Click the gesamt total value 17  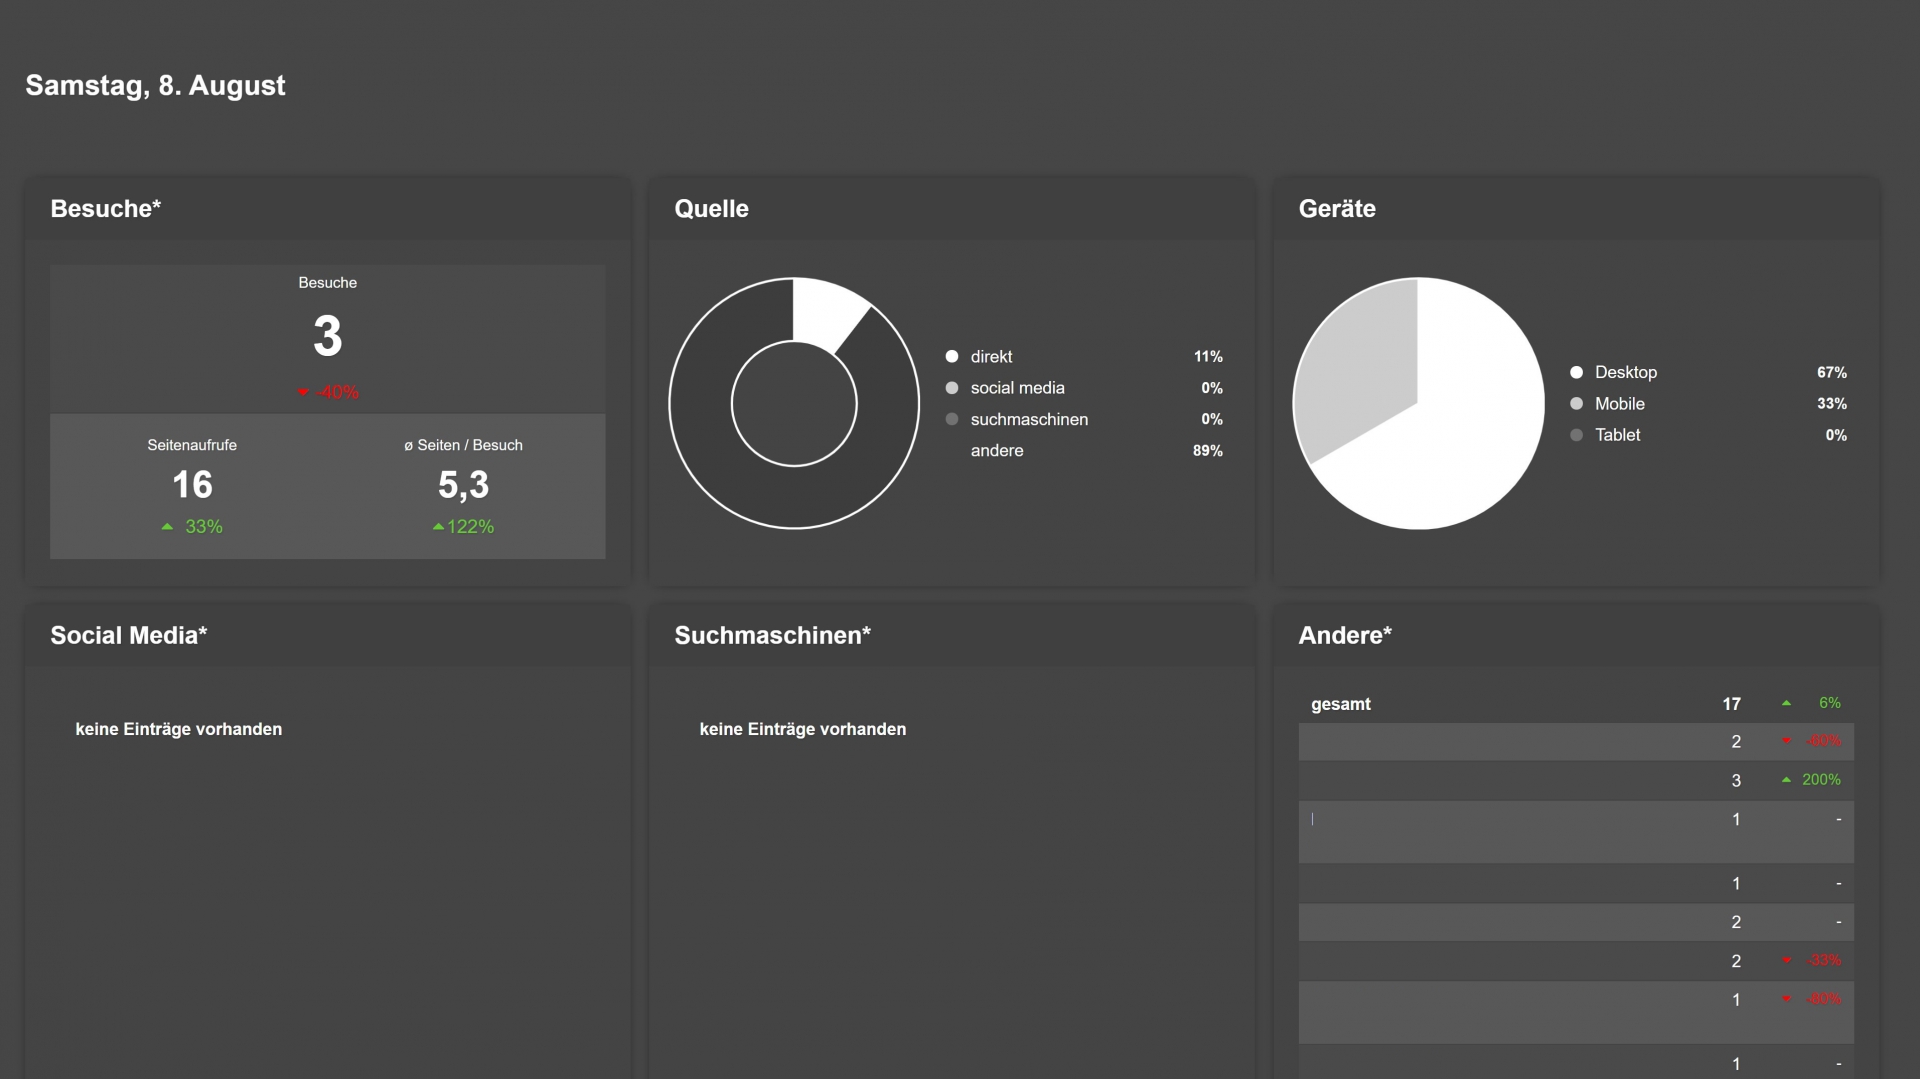[1731, 704]
